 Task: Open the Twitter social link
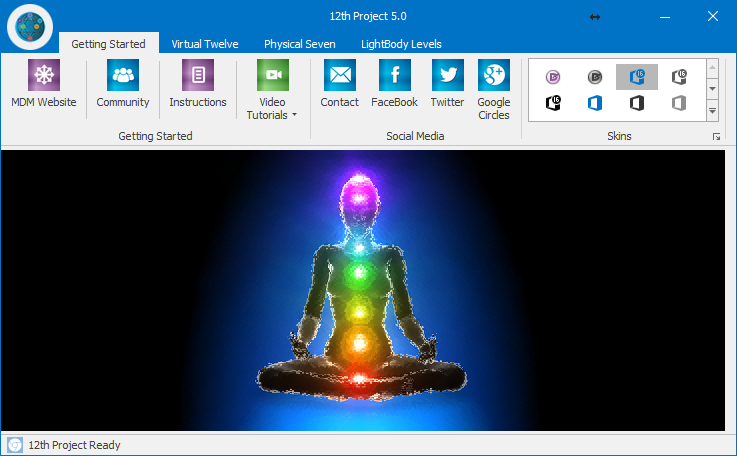coord(447,85)
